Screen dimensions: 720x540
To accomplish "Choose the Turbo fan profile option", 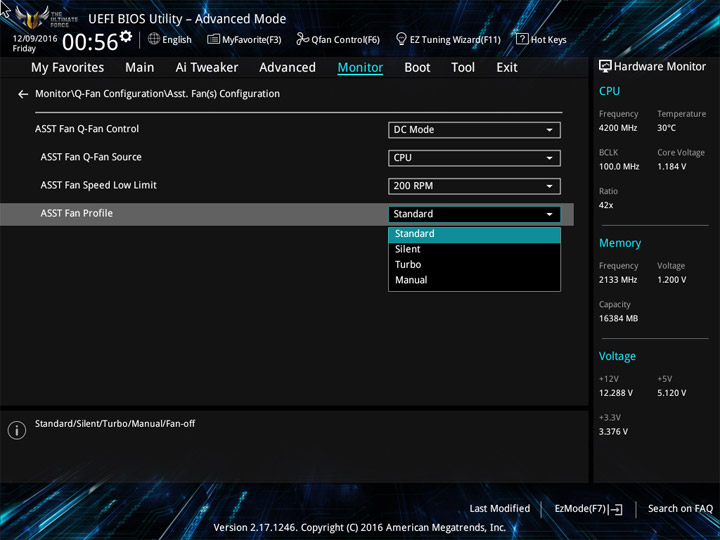I will (474, 264).
